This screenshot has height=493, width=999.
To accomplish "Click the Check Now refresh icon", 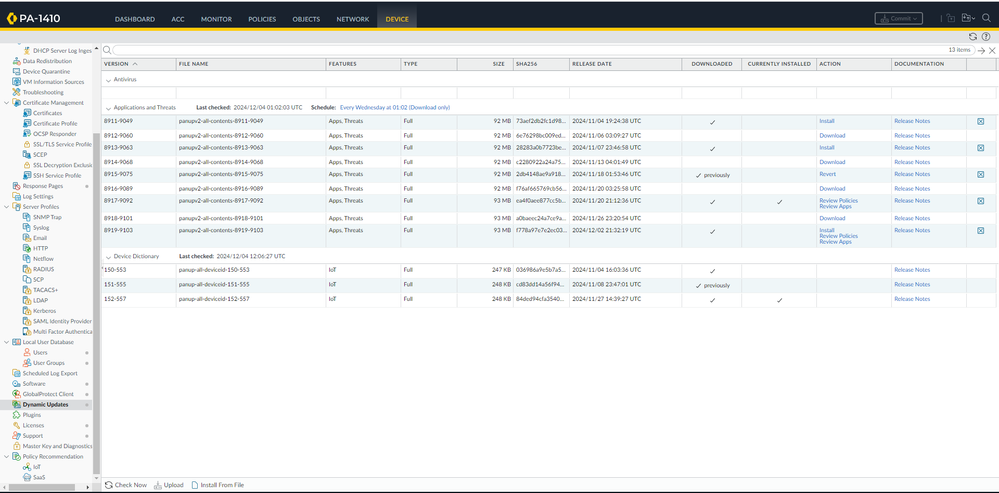I will 109,485.
